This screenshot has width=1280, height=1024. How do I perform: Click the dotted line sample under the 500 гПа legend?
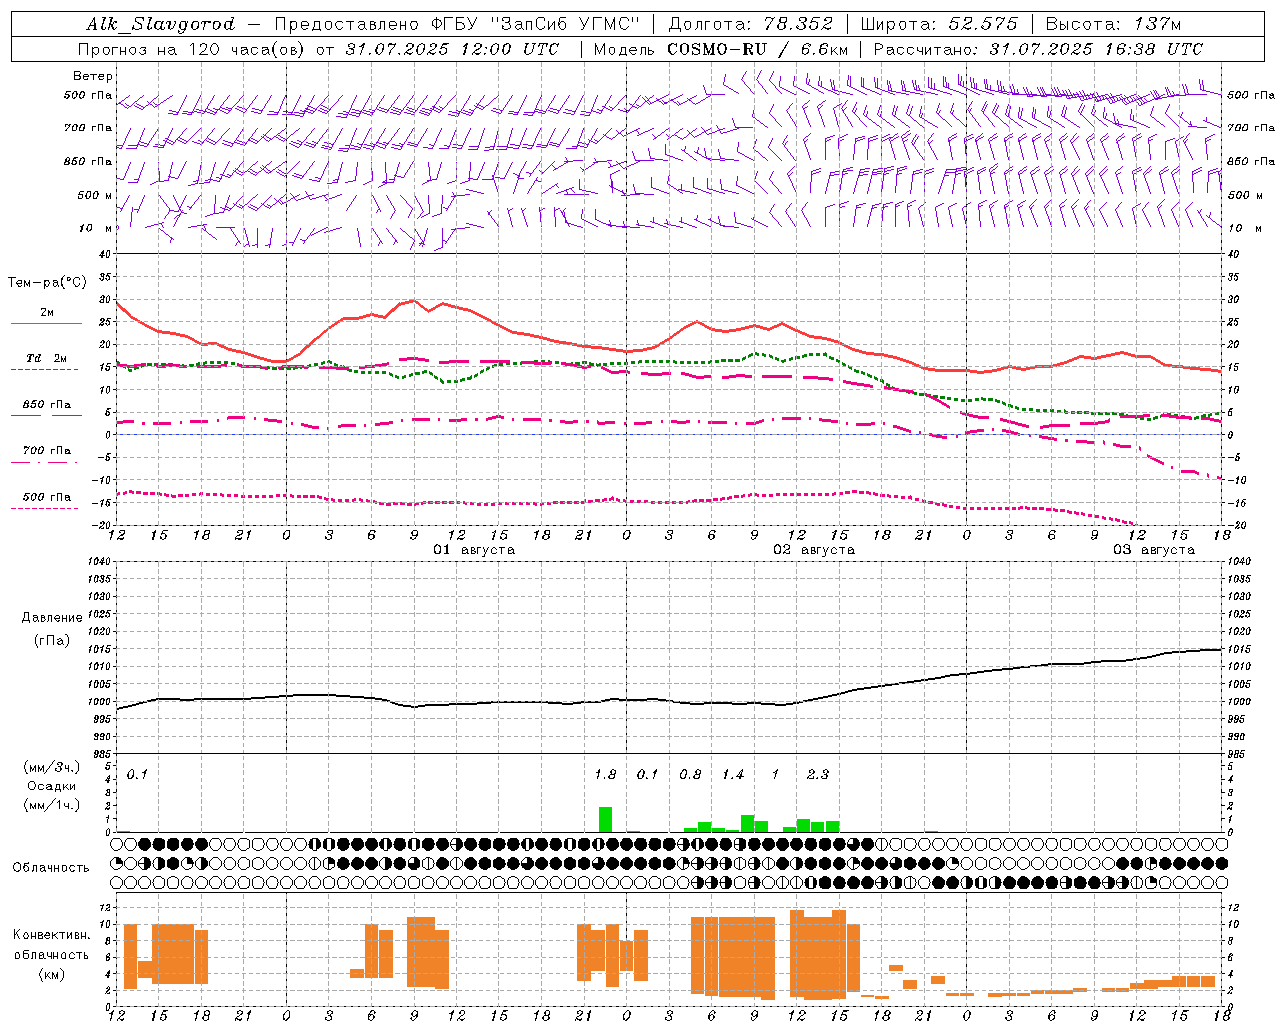[x=44, y=508]
